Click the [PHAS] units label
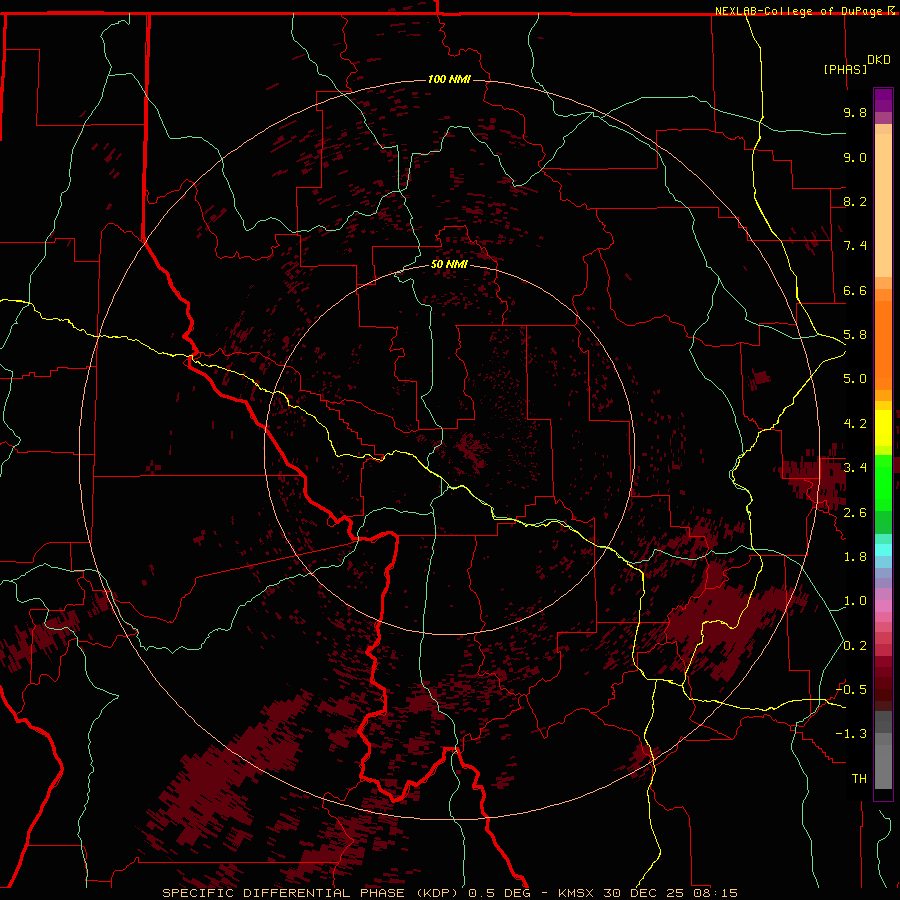The height and width of the screenshot is (900, 900). pyautogui.click(x=845, y=69)
